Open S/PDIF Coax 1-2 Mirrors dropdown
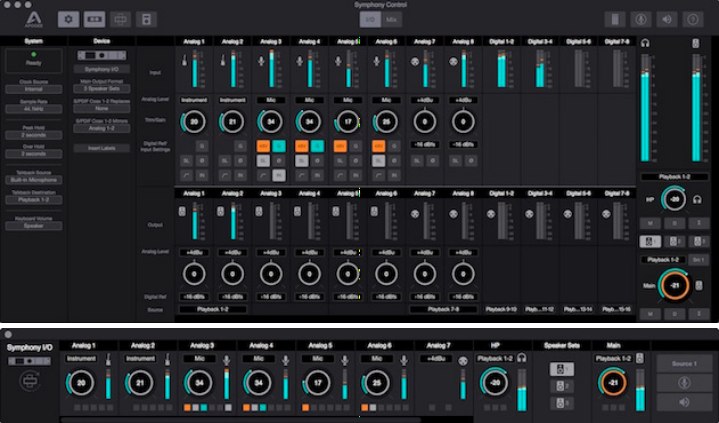 click(x=101, y=128)
